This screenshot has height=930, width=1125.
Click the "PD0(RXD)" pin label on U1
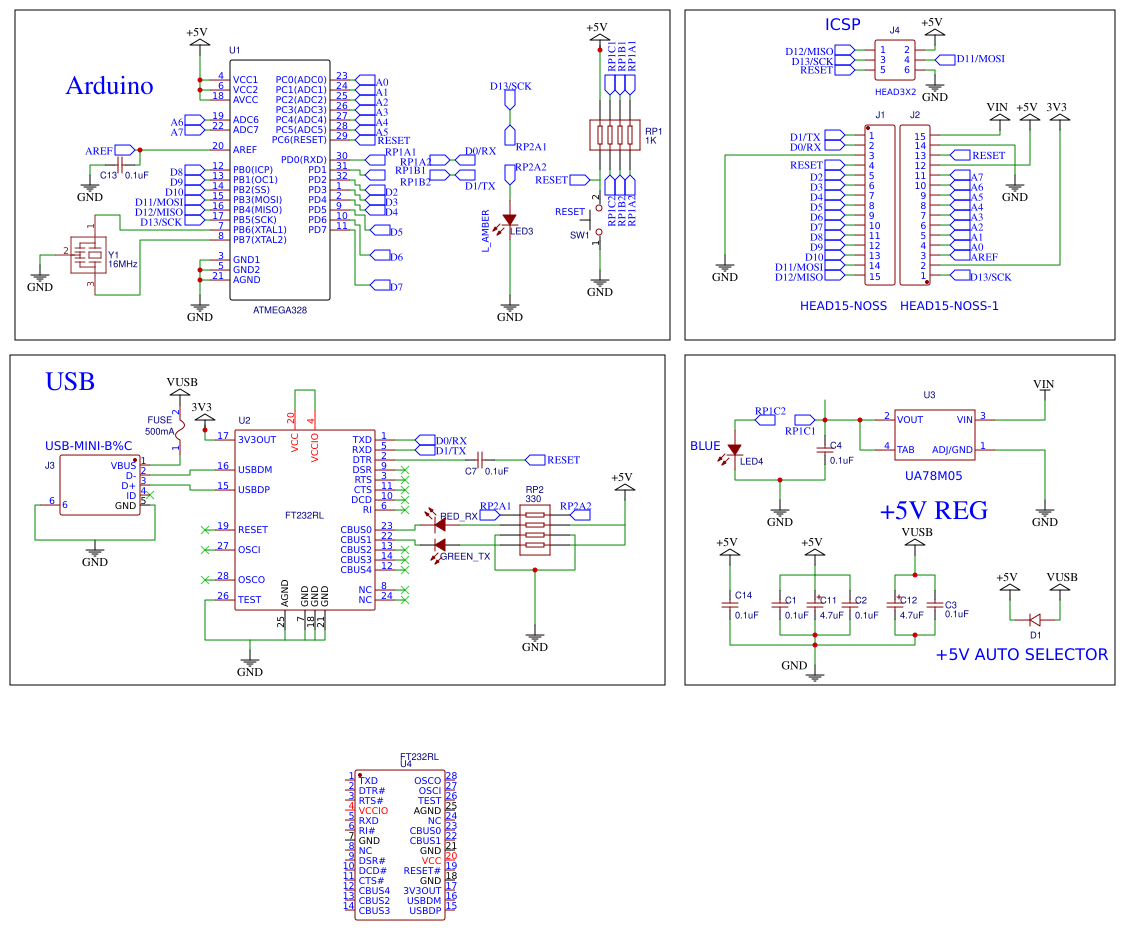(x=303, y=160)
